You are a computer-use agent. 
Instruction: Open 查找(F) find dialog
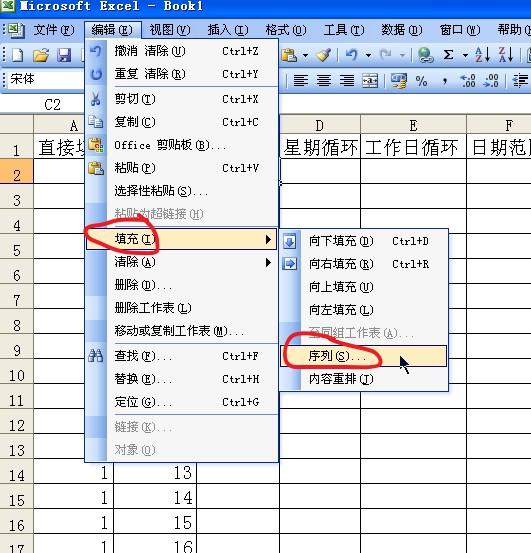(181, 356)
